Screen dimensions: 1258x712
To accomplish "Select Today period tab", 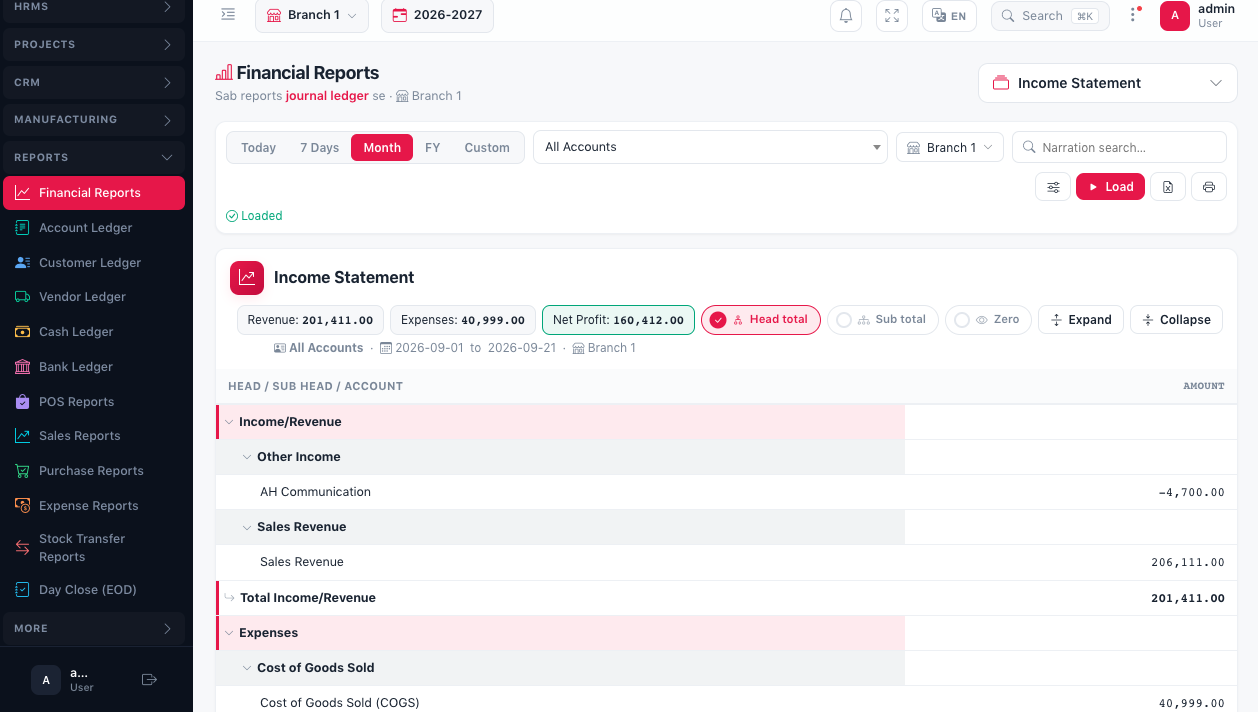I will click(x=258, y=147).
